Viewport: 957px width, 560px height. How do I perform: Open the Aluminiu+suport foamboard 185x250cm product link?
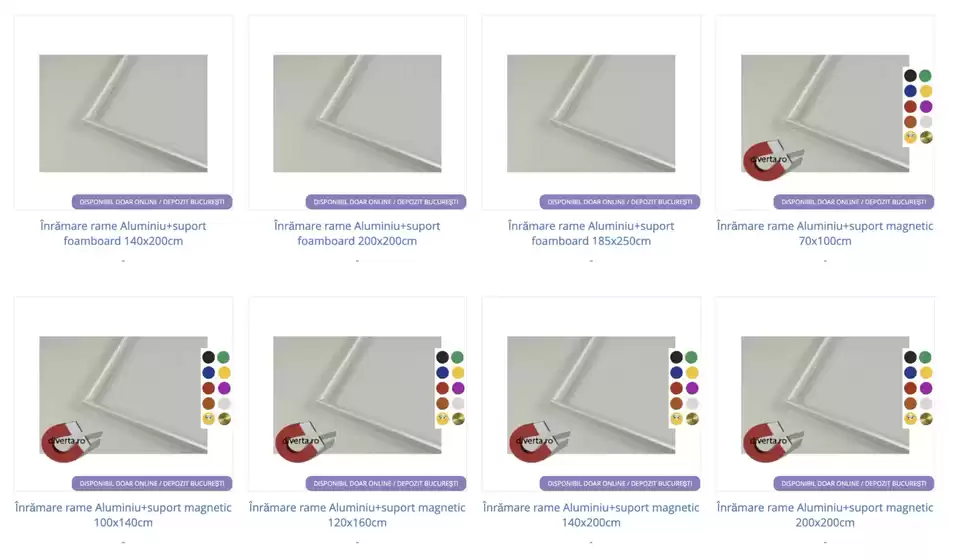[x=591, y=233]
